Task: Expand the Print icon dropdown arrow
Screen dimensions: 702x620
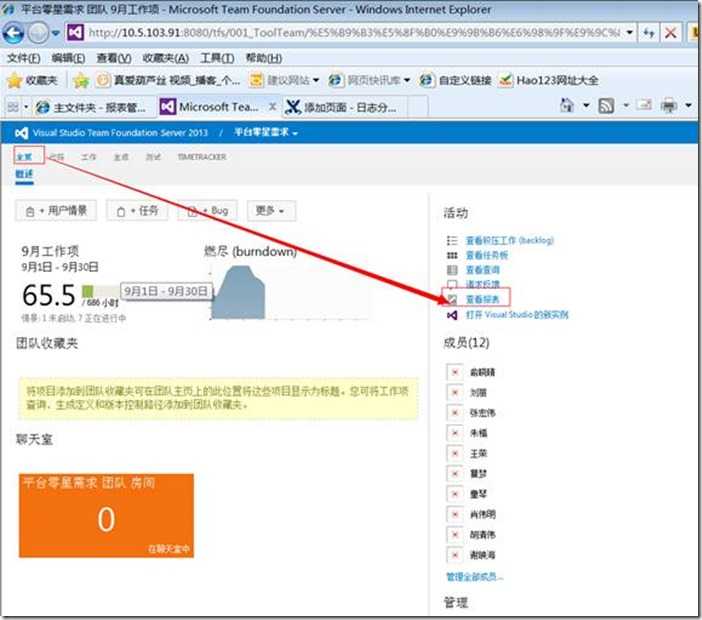Action: click(689, 106)
